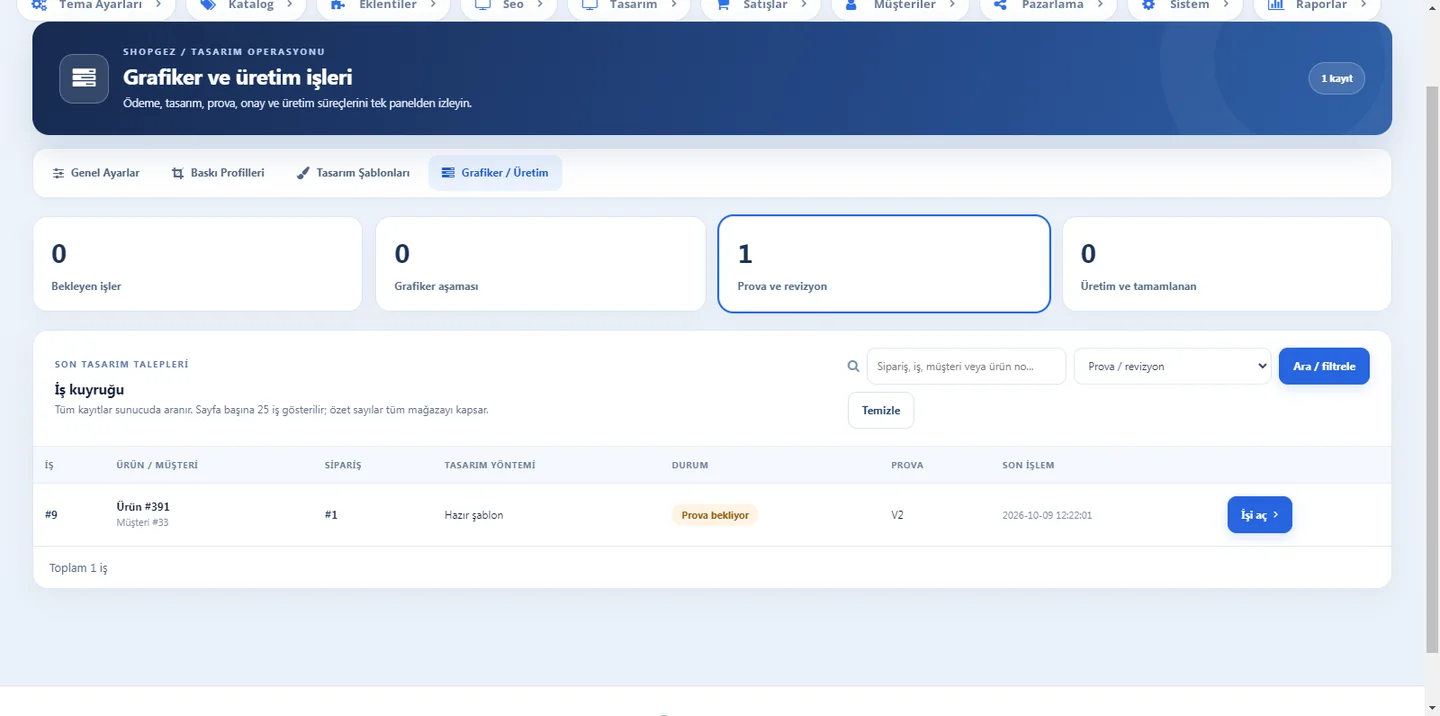Click the Temizle button
This screenshot has height=716, width=1440.
point(881,410)
